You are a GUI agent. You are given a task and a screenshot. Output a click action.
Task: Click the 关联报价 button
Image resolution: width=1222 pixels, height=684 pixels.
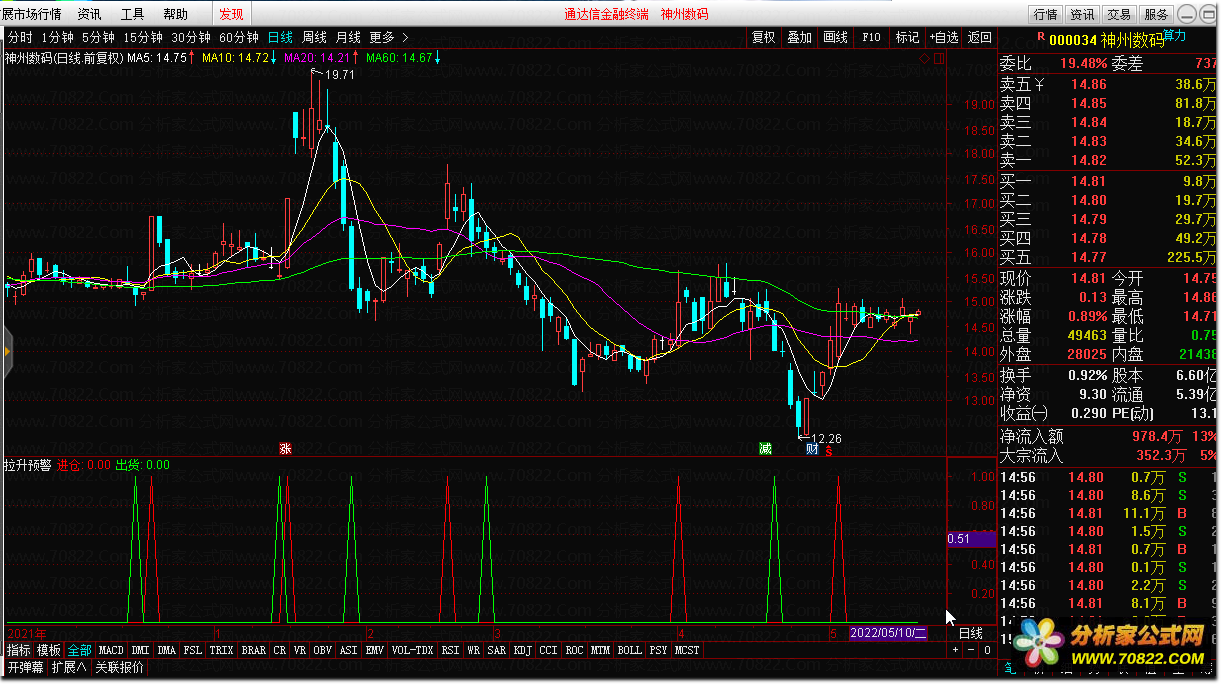point(119,667)
